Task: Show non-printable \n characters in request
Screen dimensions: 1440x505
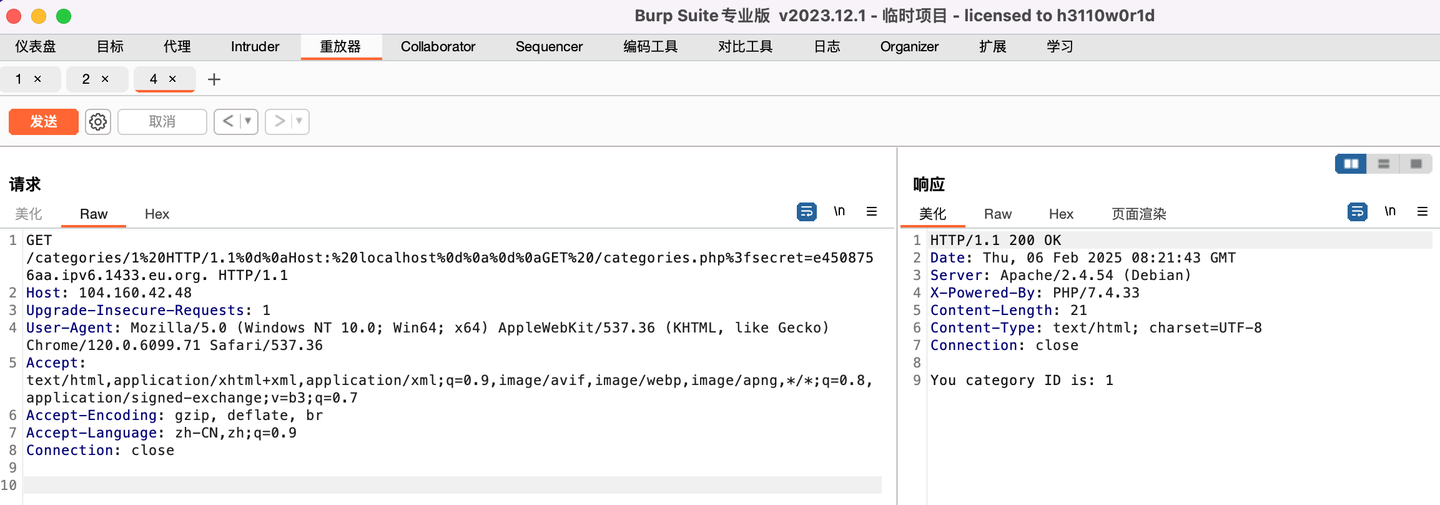Action: click(x=840, y=212)
